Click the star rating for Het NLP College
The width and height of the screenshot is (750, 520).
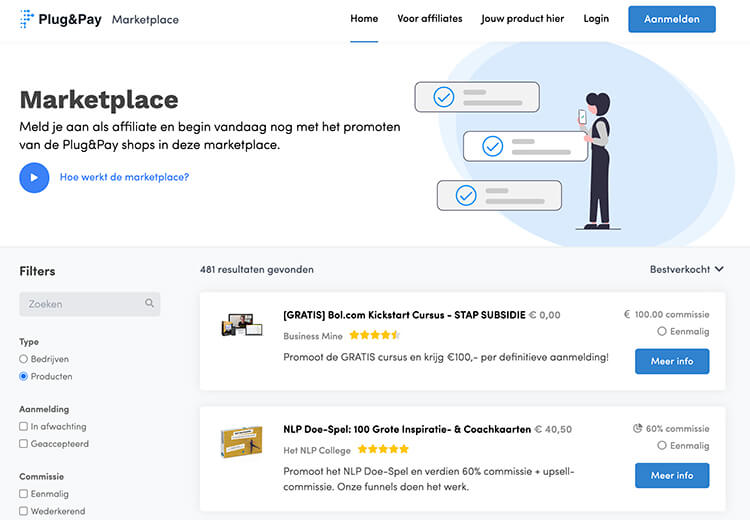coord(383,450)
